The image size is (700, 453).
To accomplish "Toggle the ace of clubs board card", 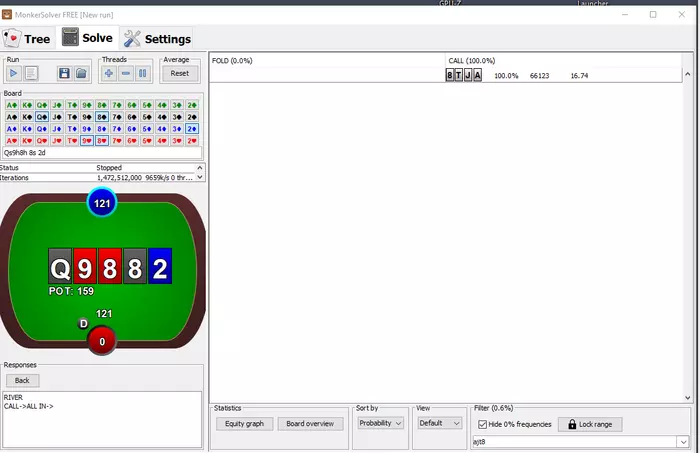I will (12, 105).
